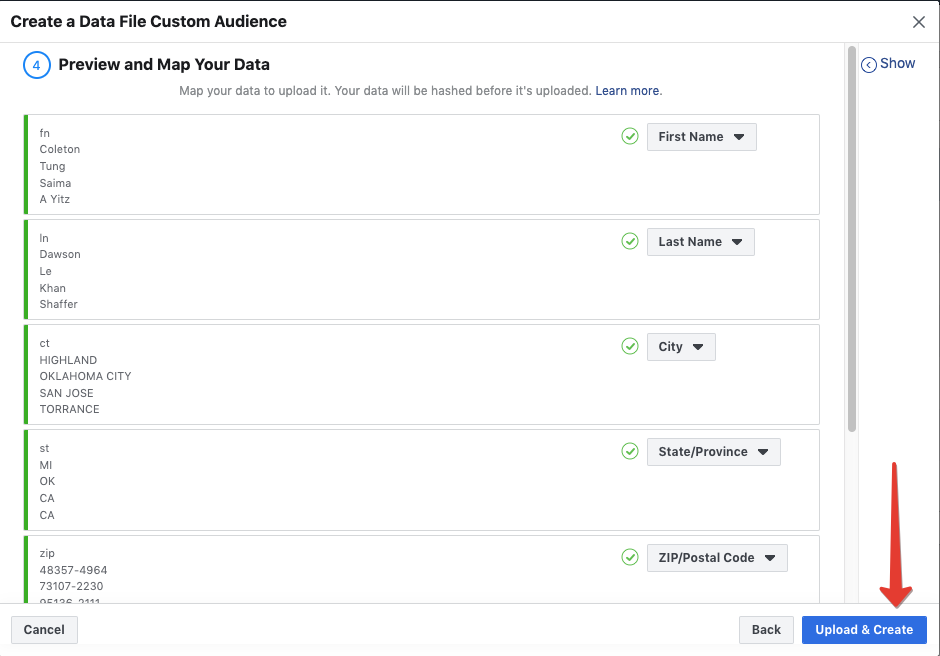The width and height of the screenshot is (940, 656).
Task: Click the green checkmark next to State/Province
Action: coord(629,452)
